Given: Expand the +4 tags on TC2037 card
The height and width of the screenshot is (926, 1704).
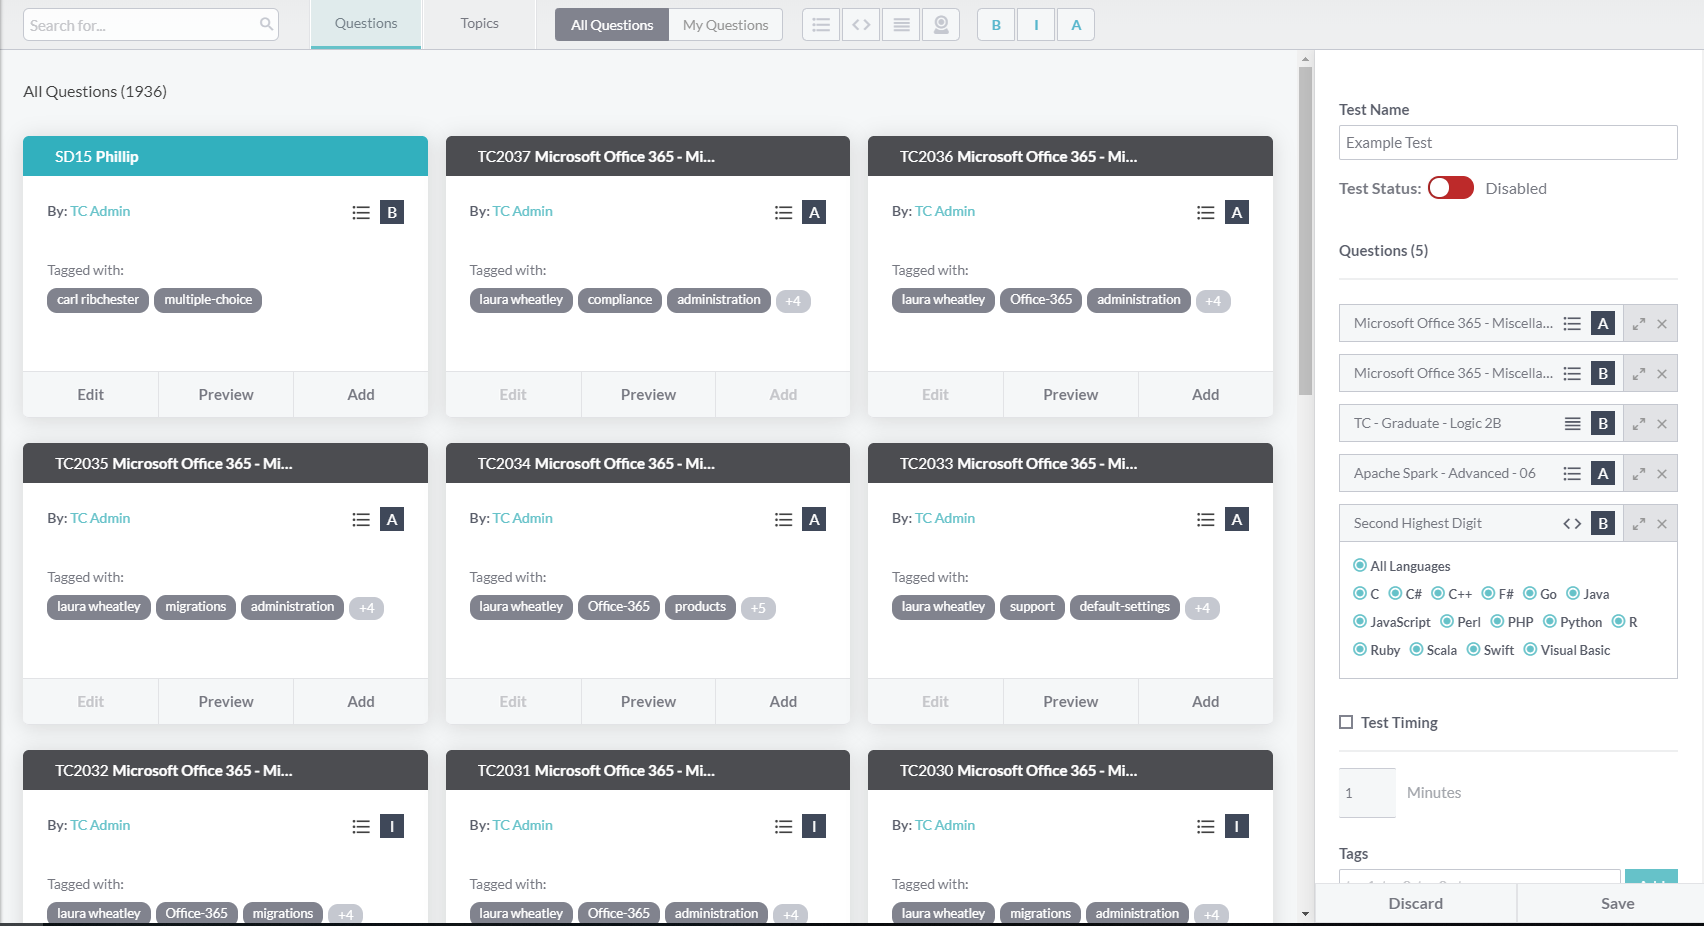Looking at the screenshot, I should point(793,301).
